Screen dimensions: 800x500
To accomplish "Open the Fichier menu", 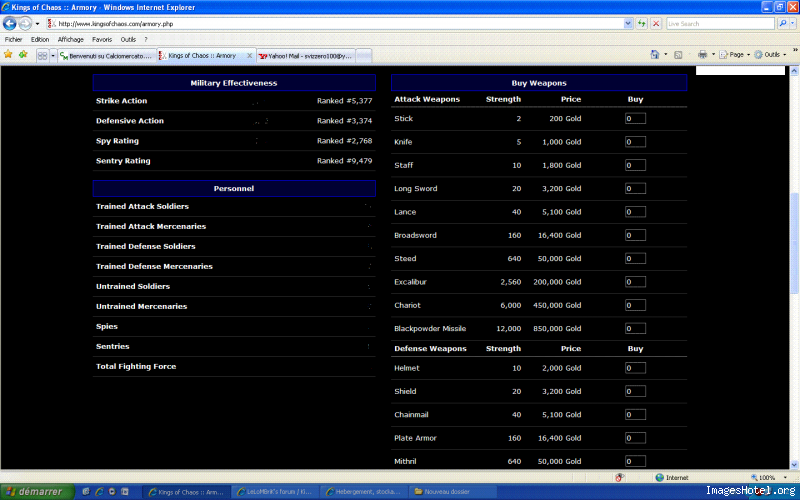I will (13, 39).
